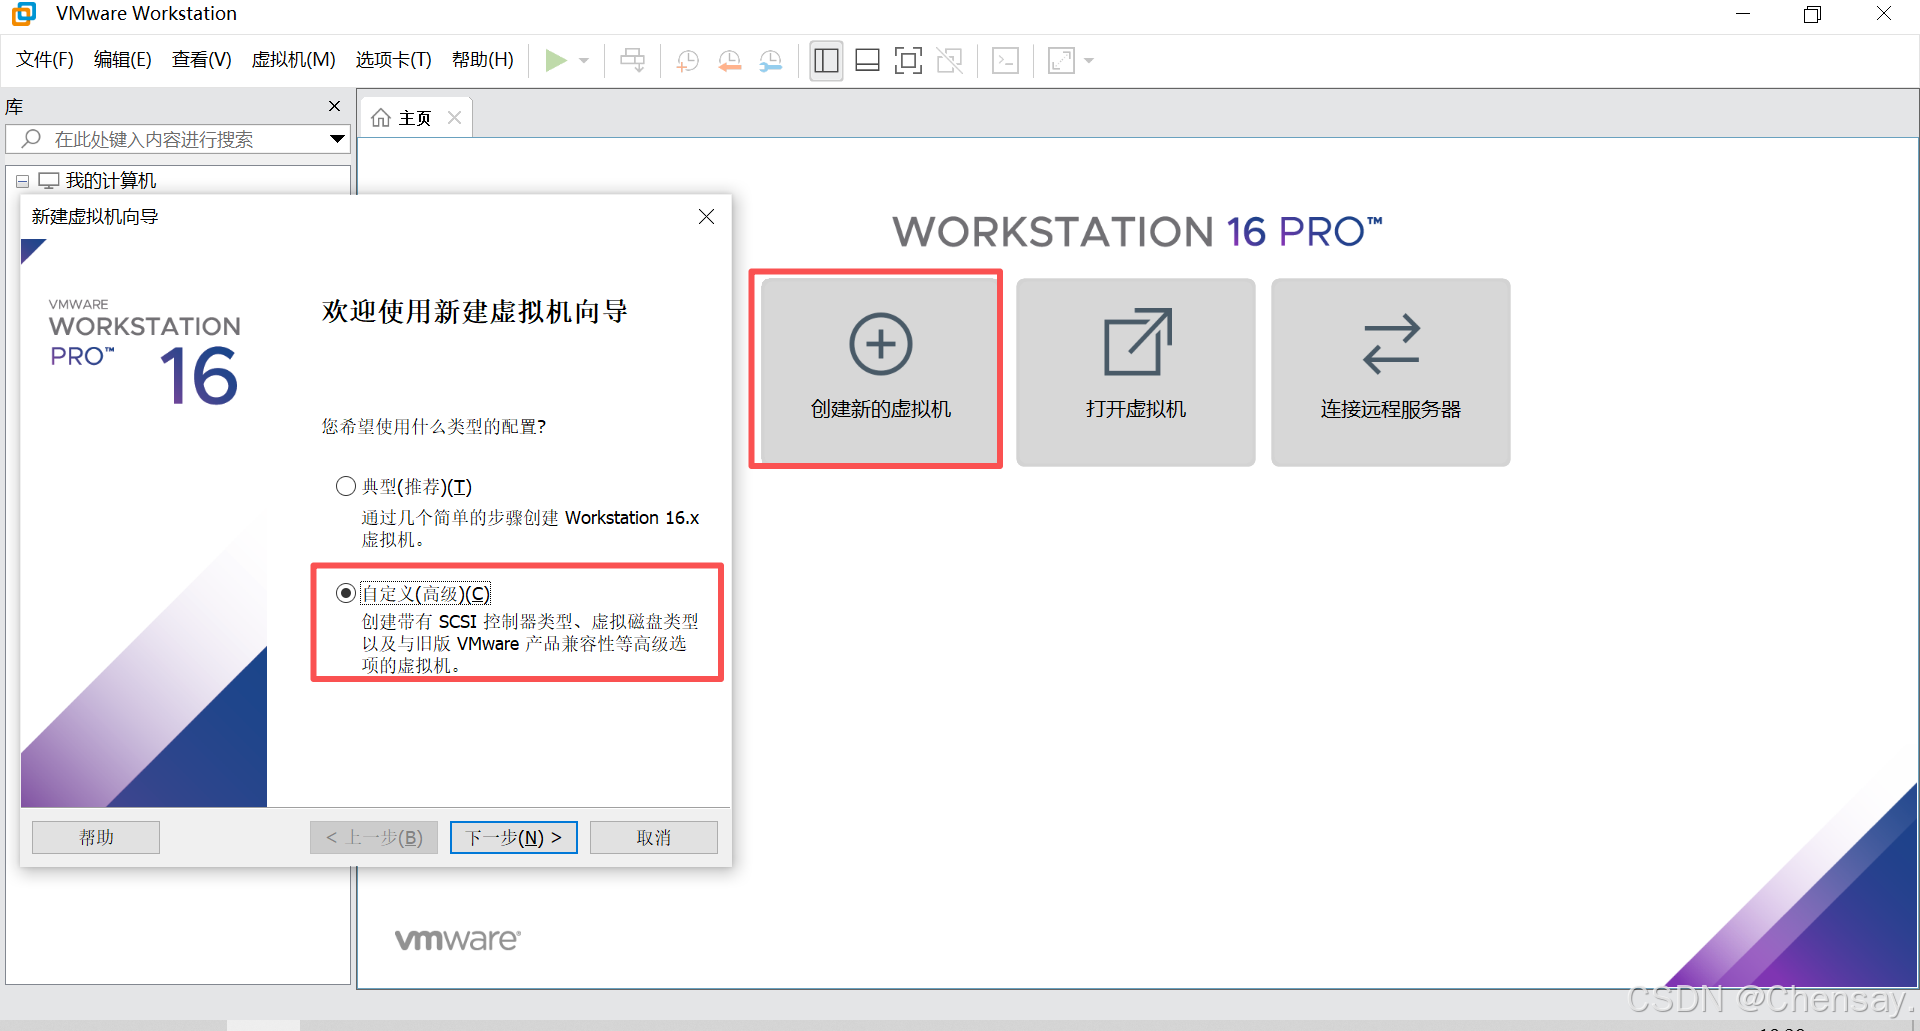This screenshot has width=1920, height=1031.
Task: Close the 主页 tab
Action: pos(454,118)
